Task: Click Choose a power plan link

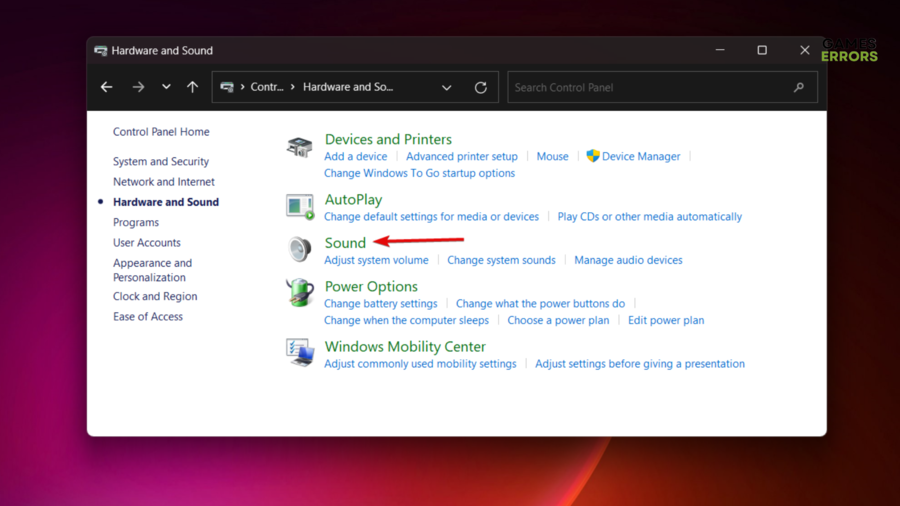Action: tap(558, 321)
